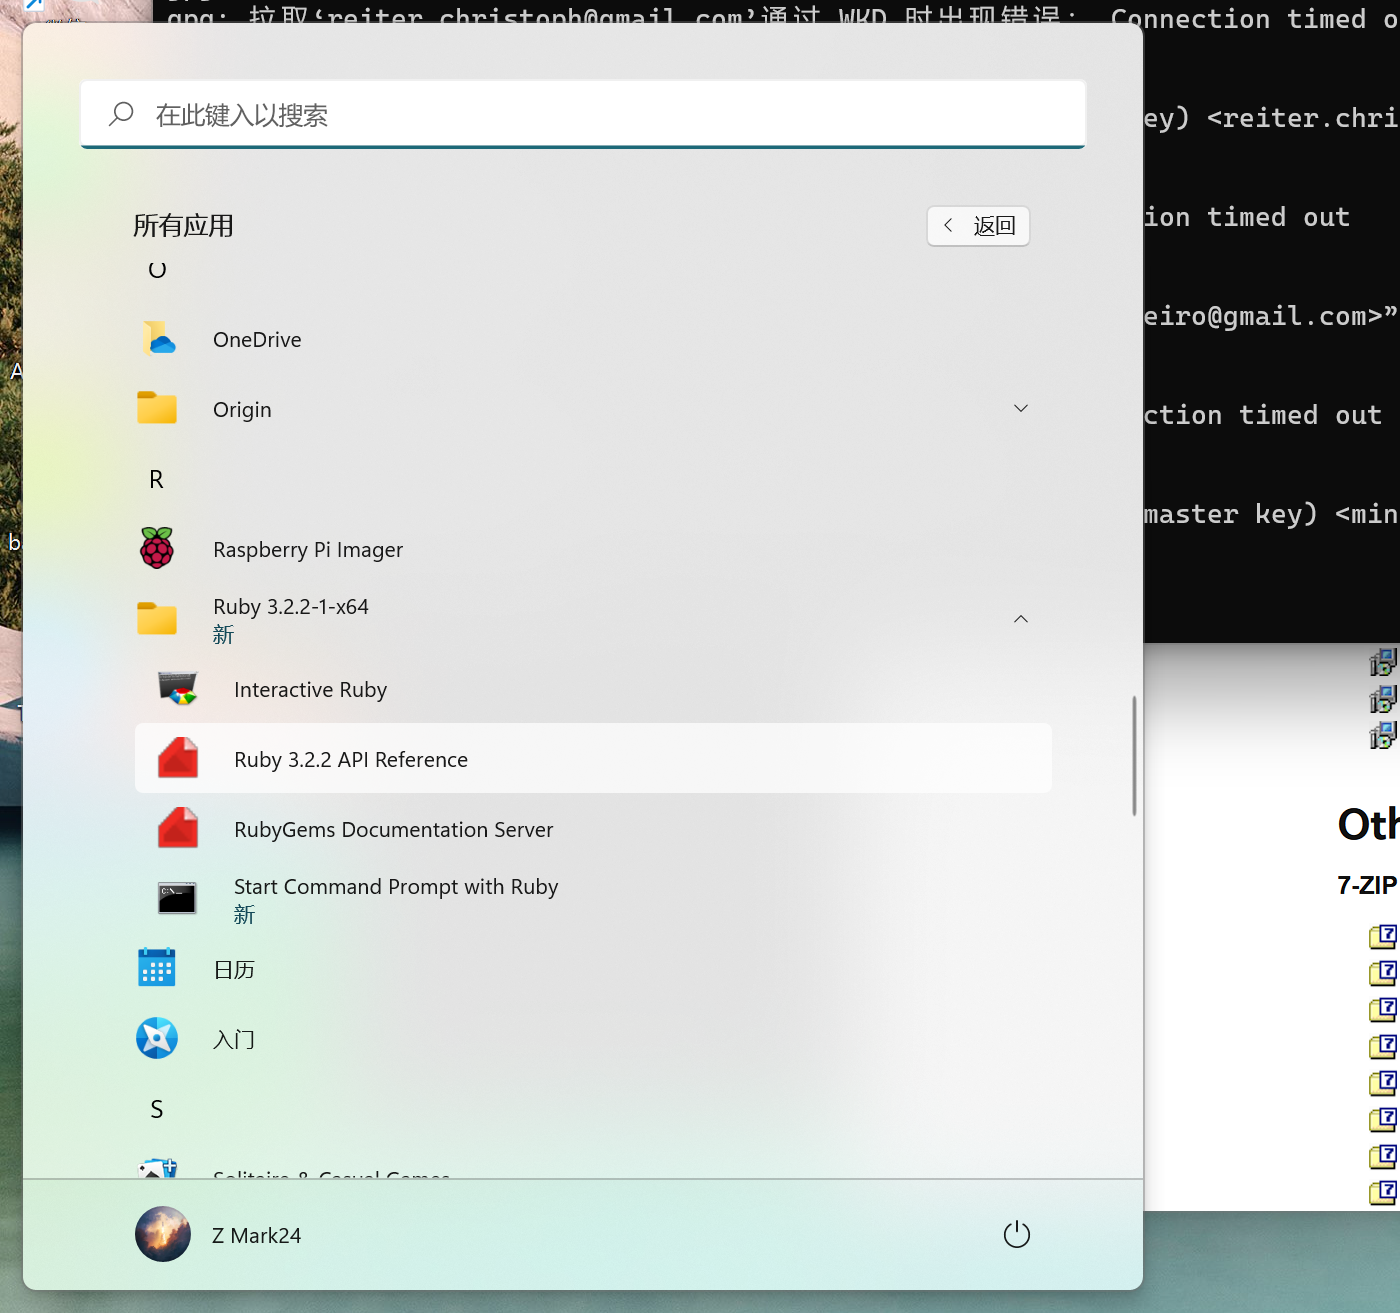Open the Z Mark24 account name
The width and height of the screenshot is (1400, 1313).
tap(256, 1236)
